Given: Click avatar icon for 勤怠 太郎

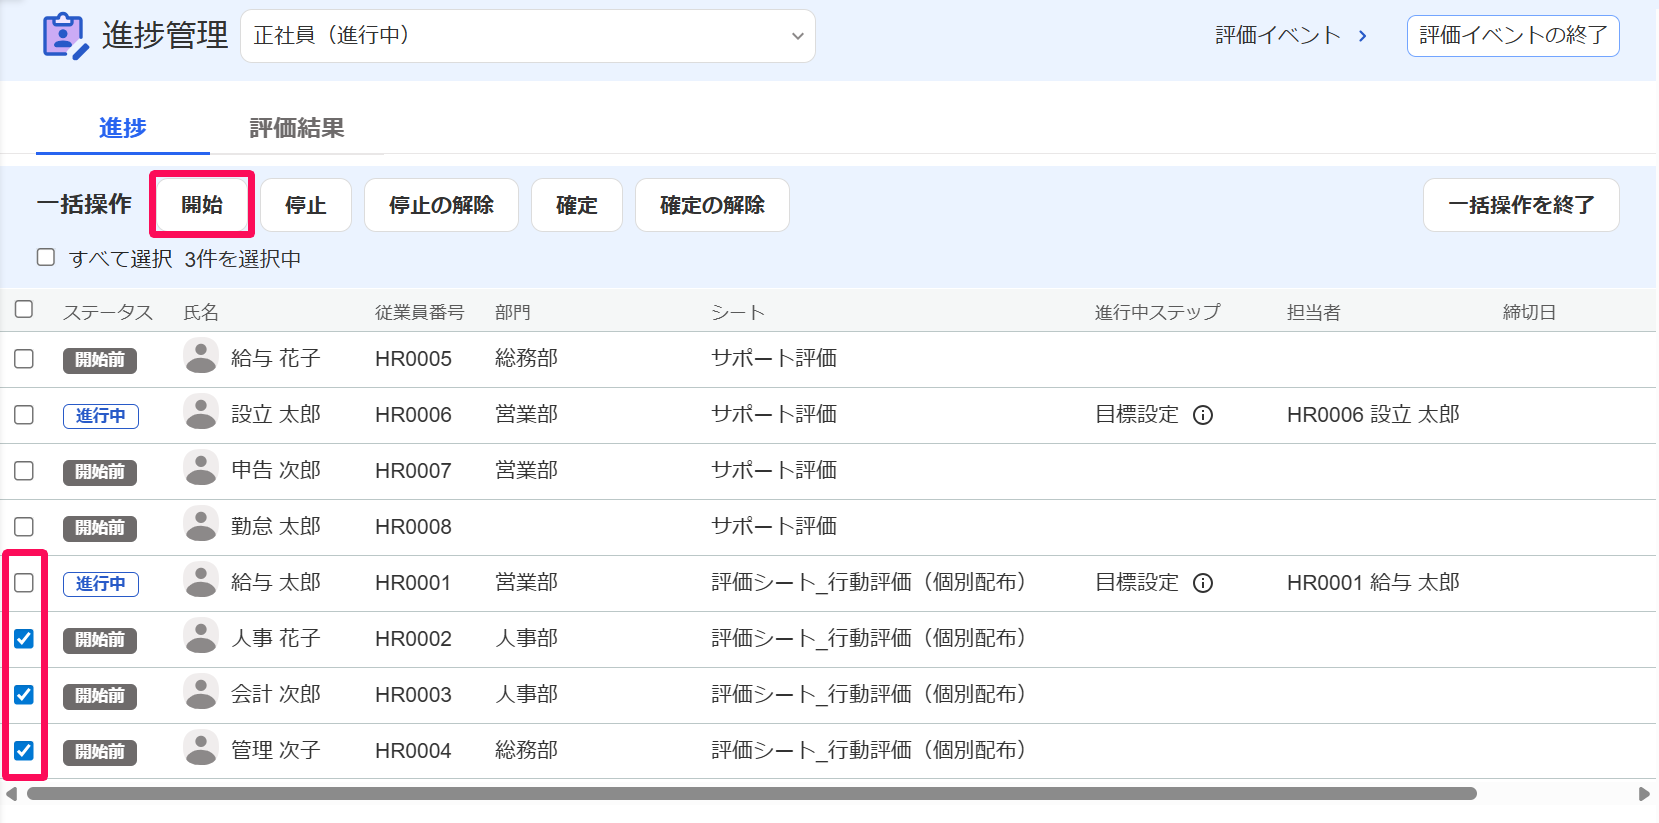Looking at the screenshot, I should click(x=201, y=524).
